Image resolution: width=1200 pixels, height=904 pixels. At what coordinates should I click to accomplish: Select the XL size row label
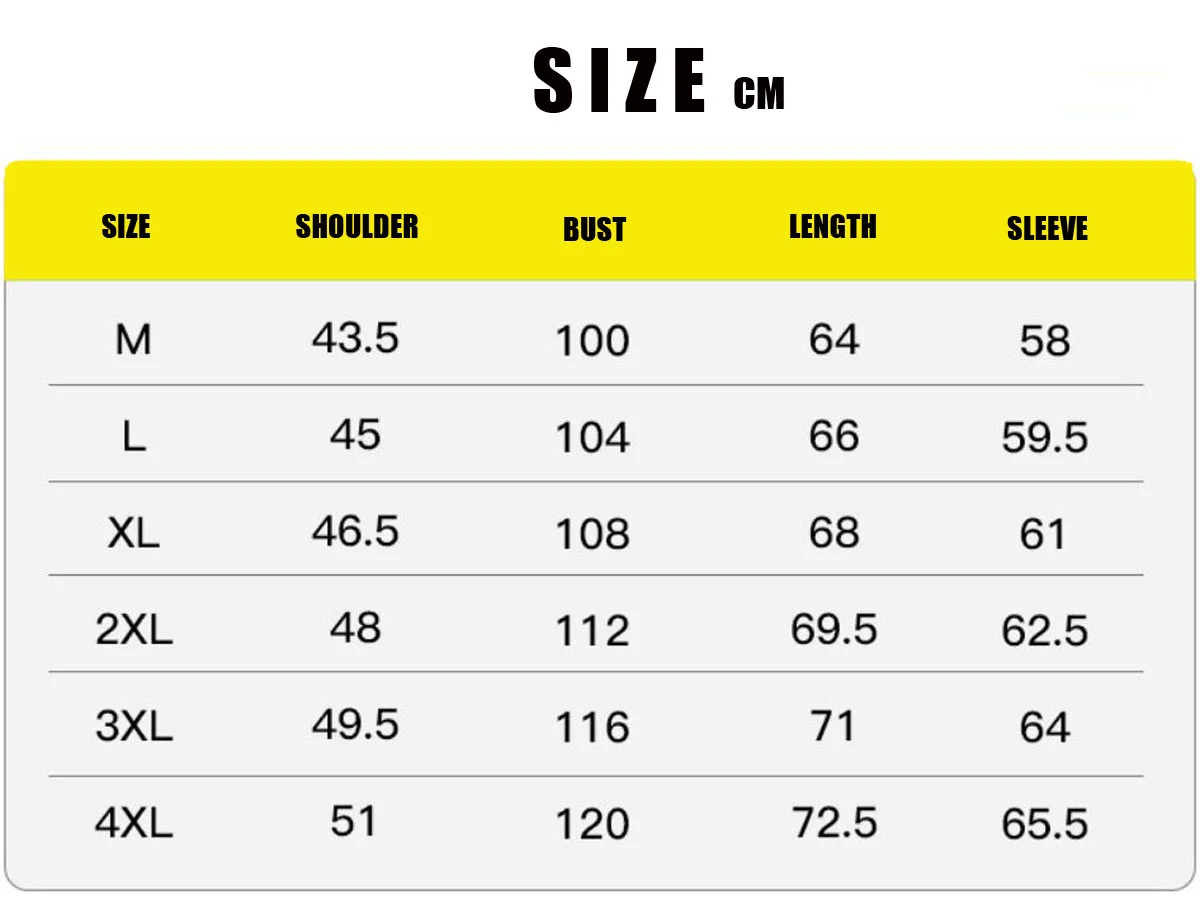coord(133,533)
